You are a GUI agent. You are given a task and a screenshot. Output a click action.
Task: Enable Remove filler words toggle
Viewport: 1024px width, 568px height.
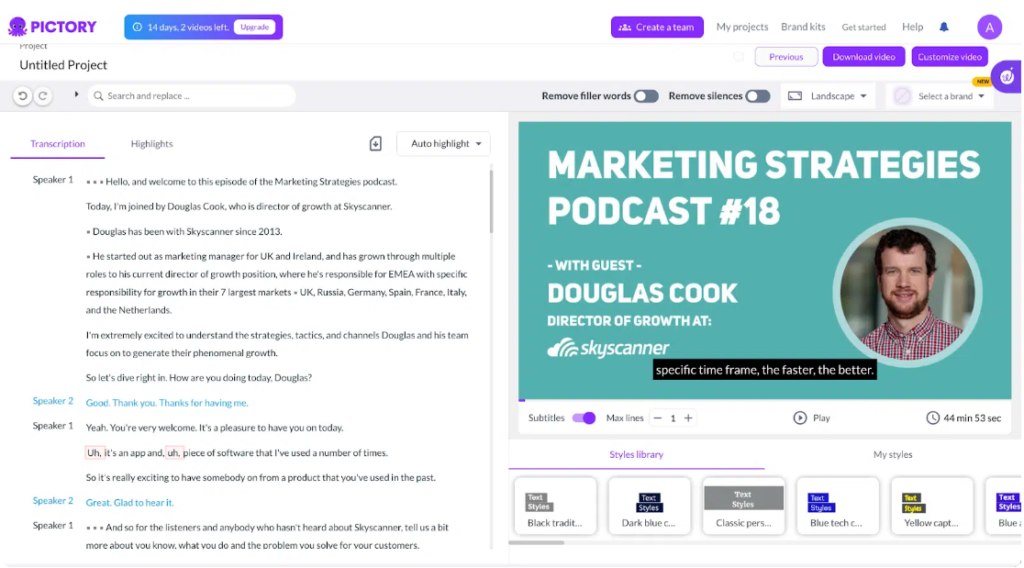(646, 96)
